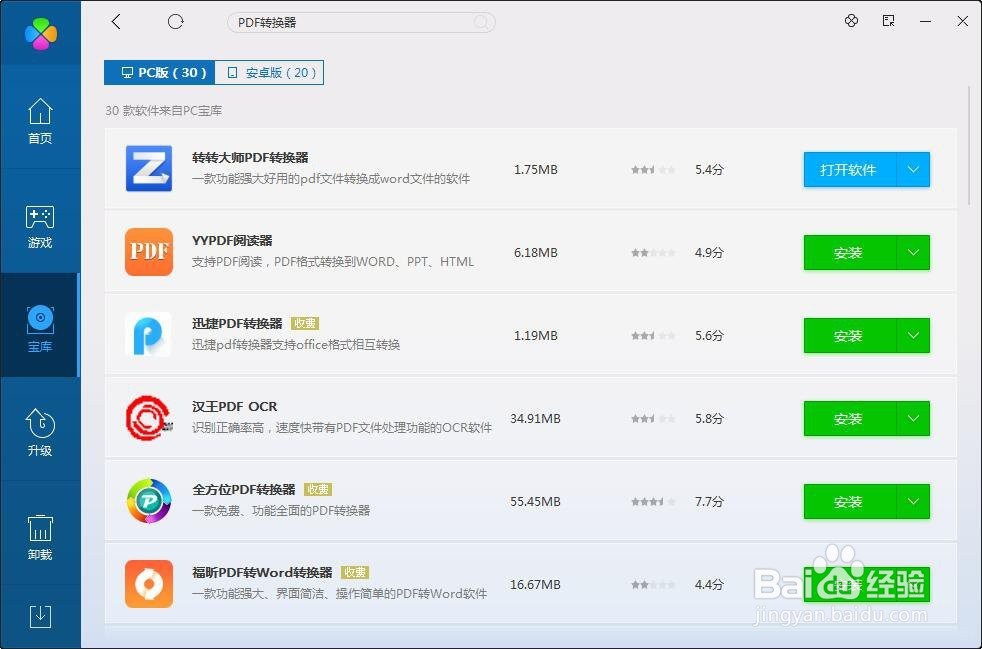Open the 升级 upgrade section
982x649 pixels.
(x=40, y=432)
